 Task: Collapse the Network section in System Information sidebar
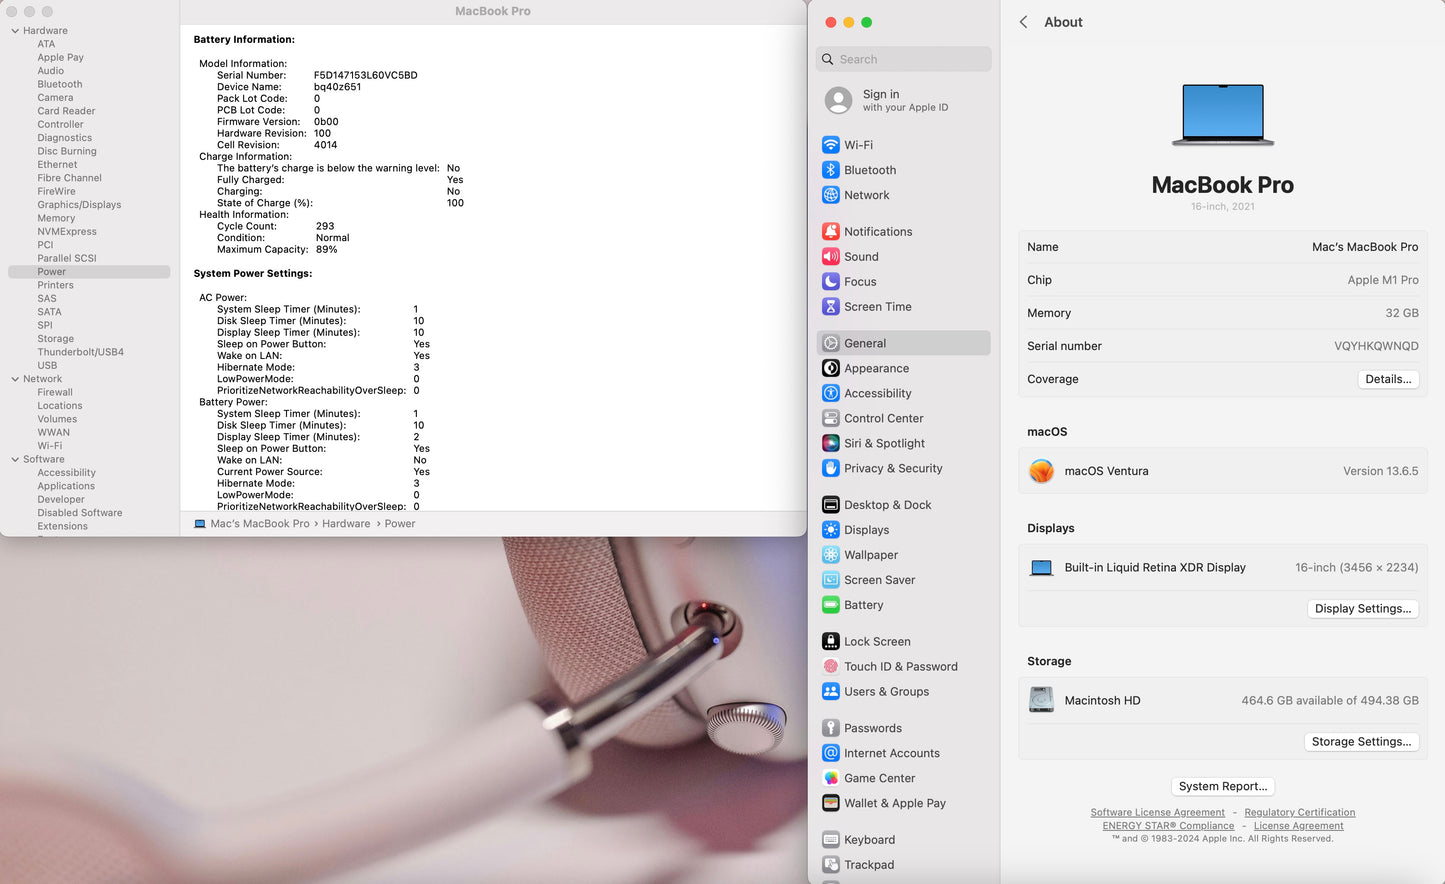coord(15,379)
